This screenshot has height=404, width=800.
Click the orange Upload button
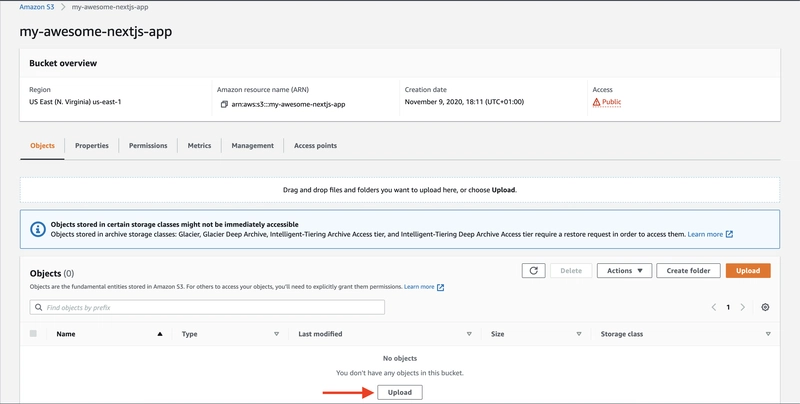tap(748, 270)
